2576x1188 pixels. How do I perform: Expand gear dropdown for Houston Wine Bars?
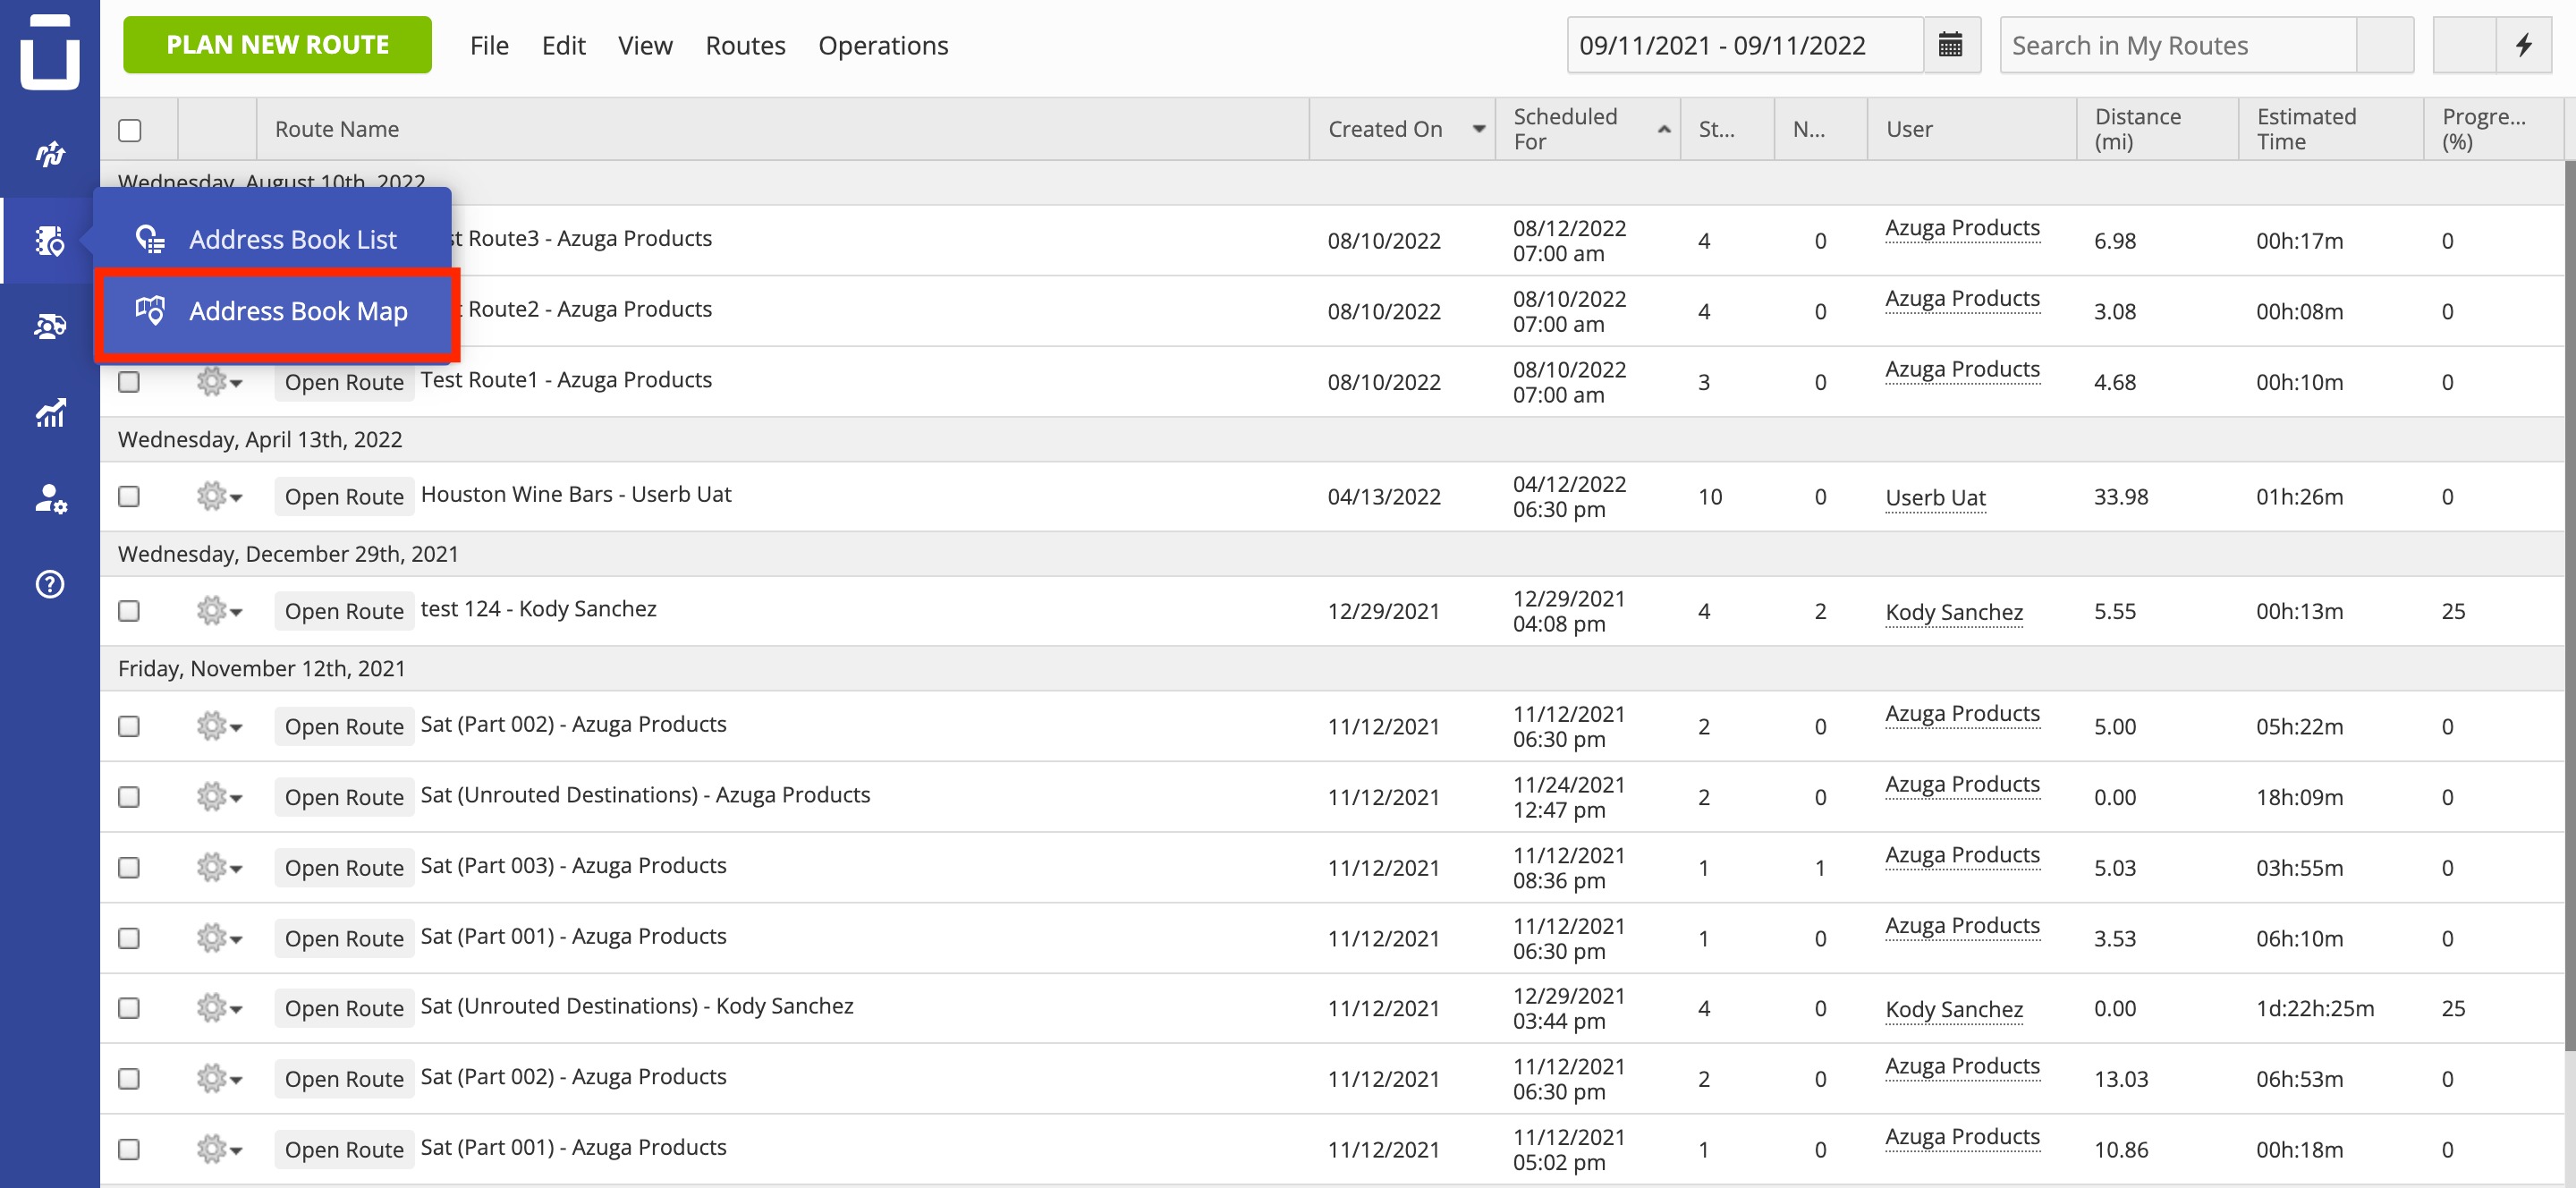(x=219, y=496)
